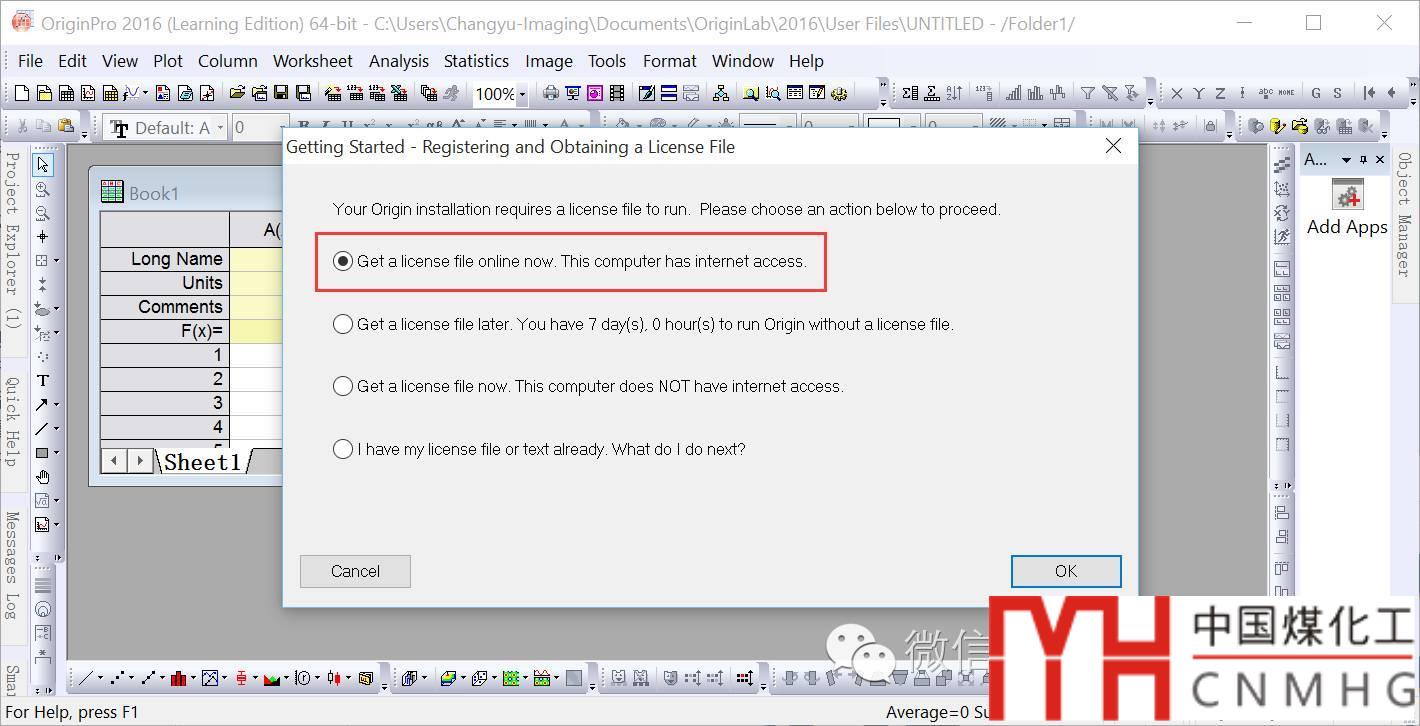Click the sheet scroll-left arrow in Book1
The width and height of the screenshot is (1420, 726).
[x=115, y=461]
